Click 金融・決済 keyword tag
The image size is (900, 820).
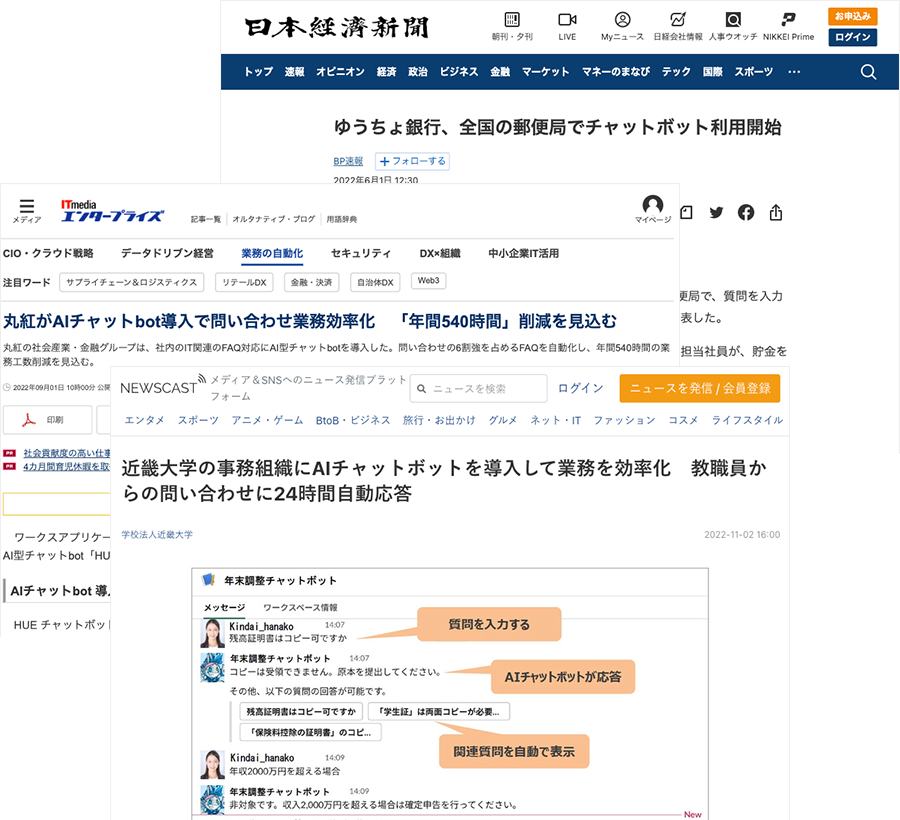tap(312, 282)
